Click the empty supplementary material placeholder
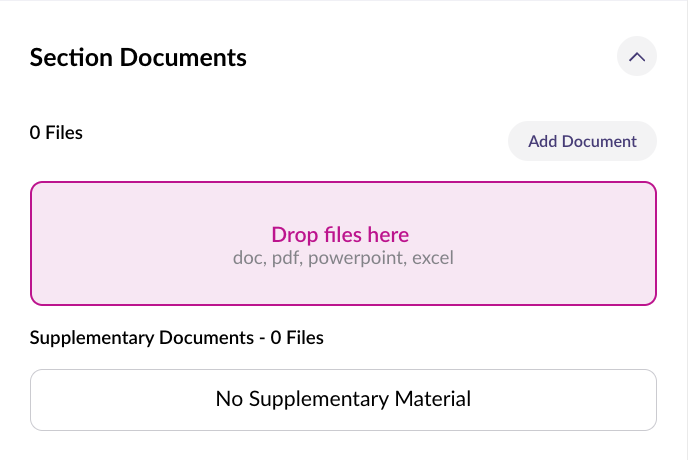The image size is (688, 460). click(x=343, y=400)
